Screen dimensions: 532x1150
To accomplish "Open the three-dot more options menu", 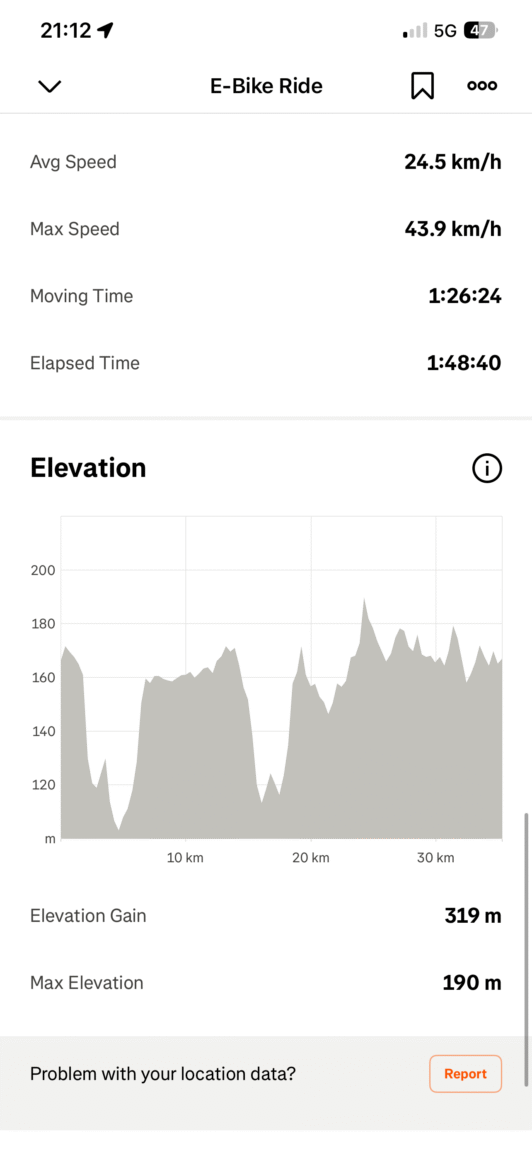I will click(482, 86).
